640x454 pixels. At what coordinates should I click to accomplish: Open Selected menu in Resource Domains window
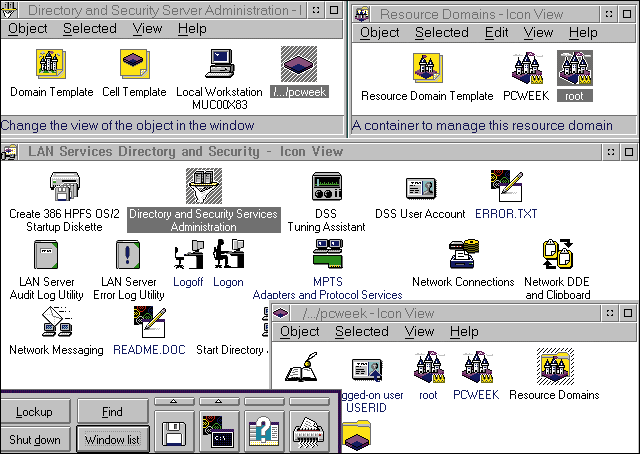442,33
